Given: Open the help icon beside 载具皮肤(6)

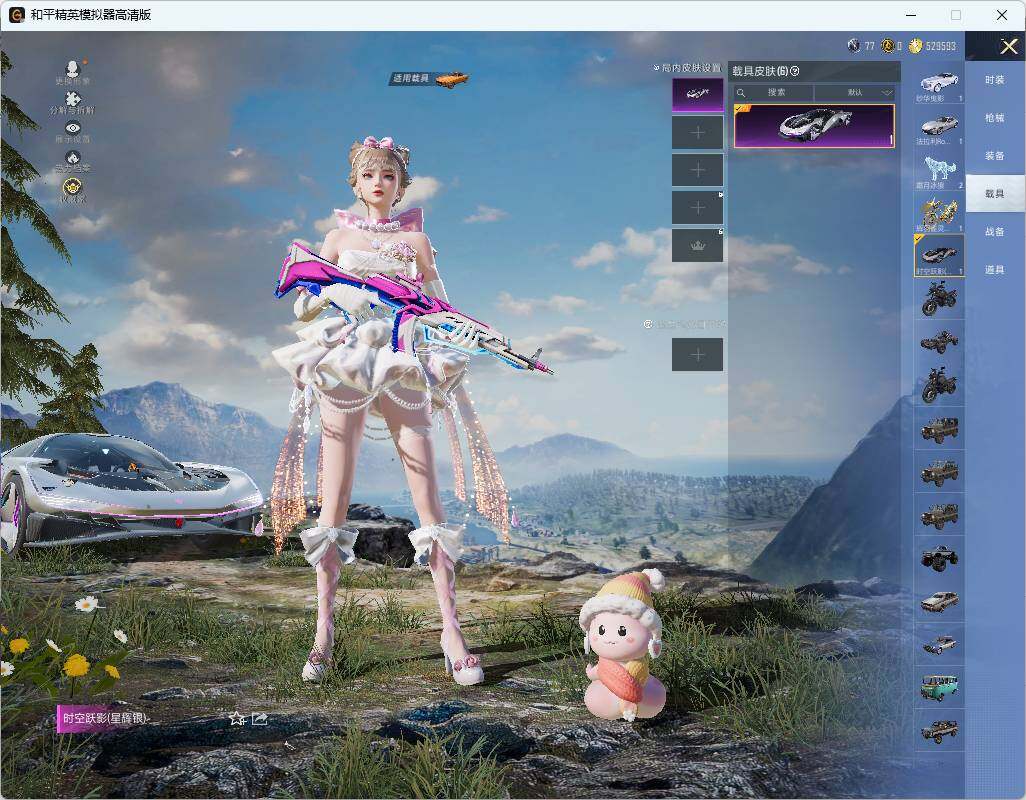Looking at the screenshot, I should pyautogui.click(x=794, y=71).
